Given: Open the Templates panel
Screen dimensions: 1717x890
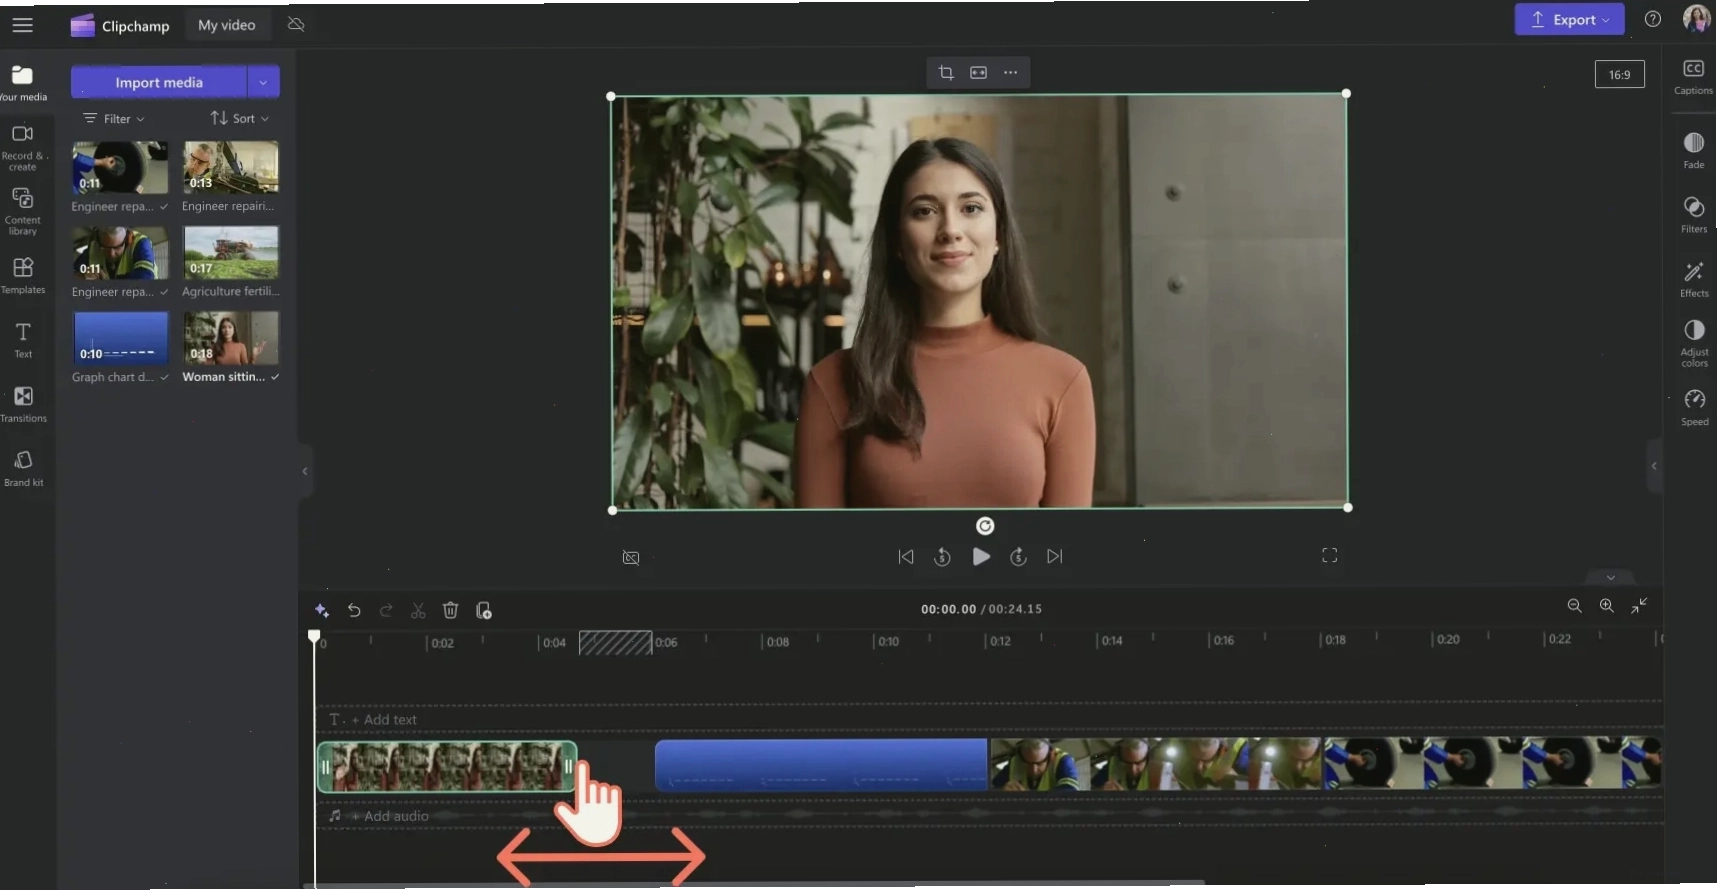Looking at the screenshot, I should pyautogui.click(x=23, y=276).
